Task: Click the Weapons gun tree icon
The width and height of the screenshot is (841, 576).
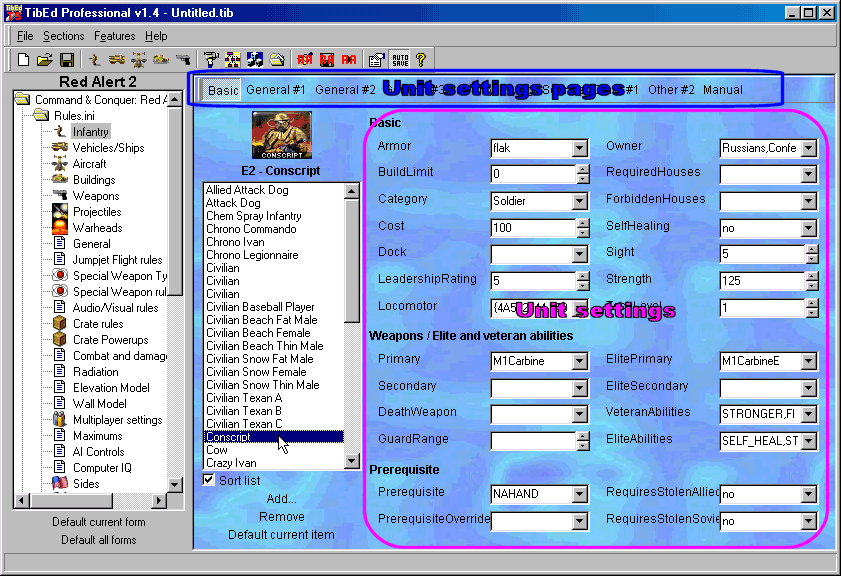Action: 60,195
